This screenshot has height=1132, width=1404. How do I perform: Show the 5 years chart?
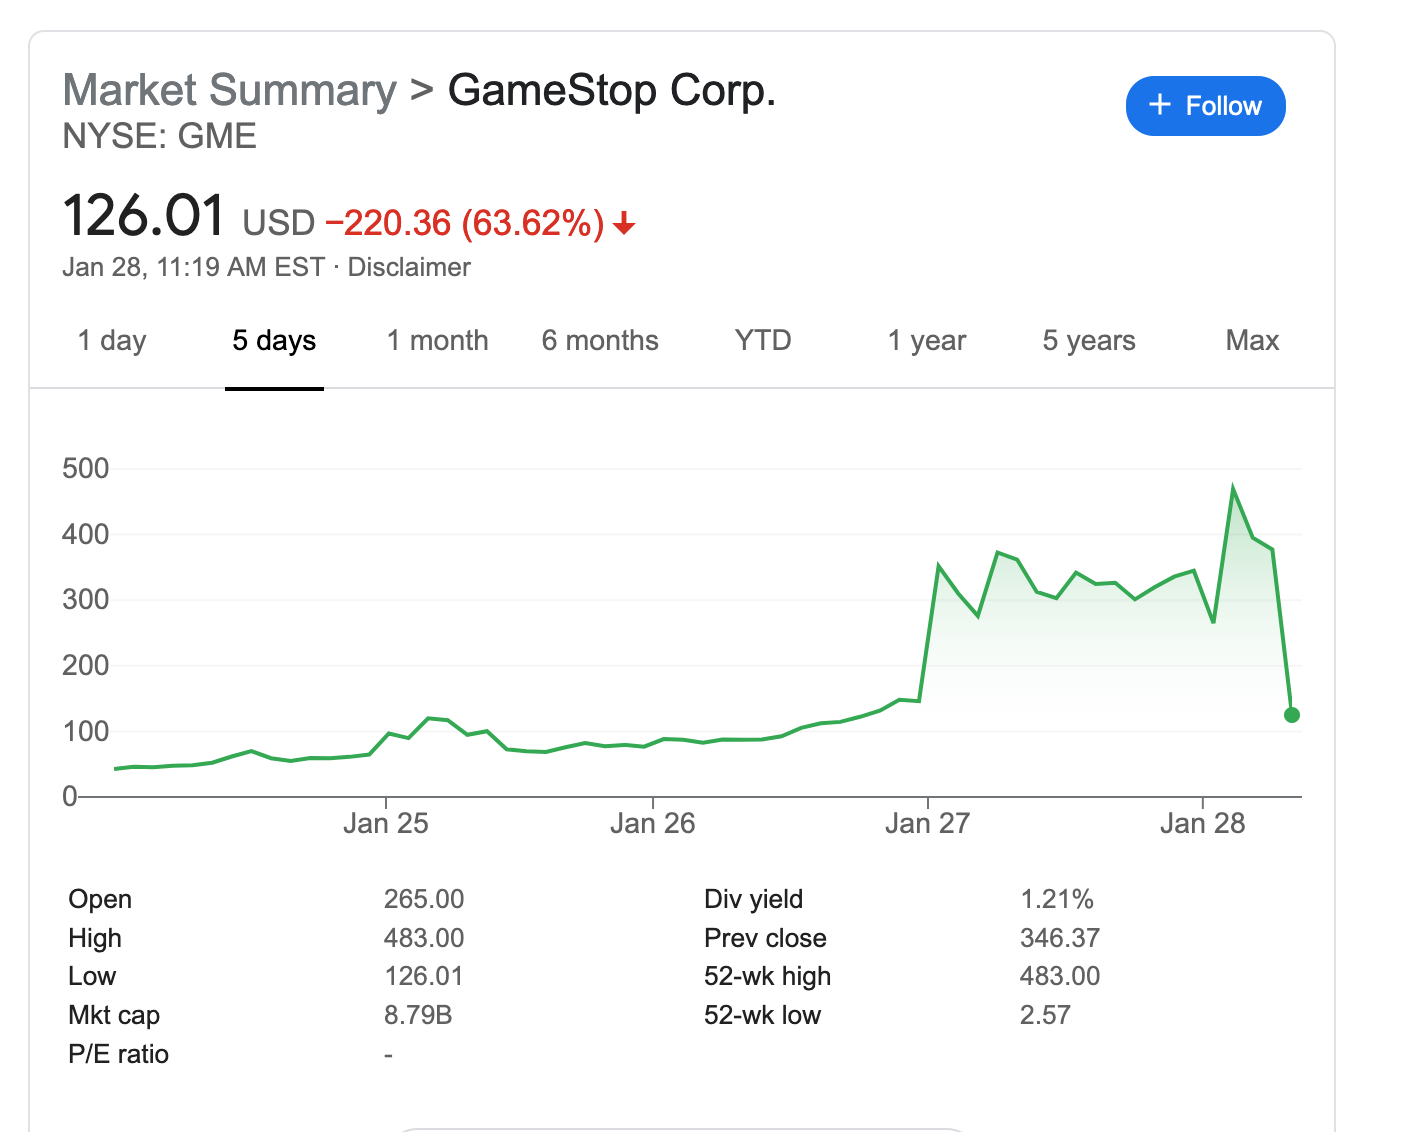[x=1089, y=341]
